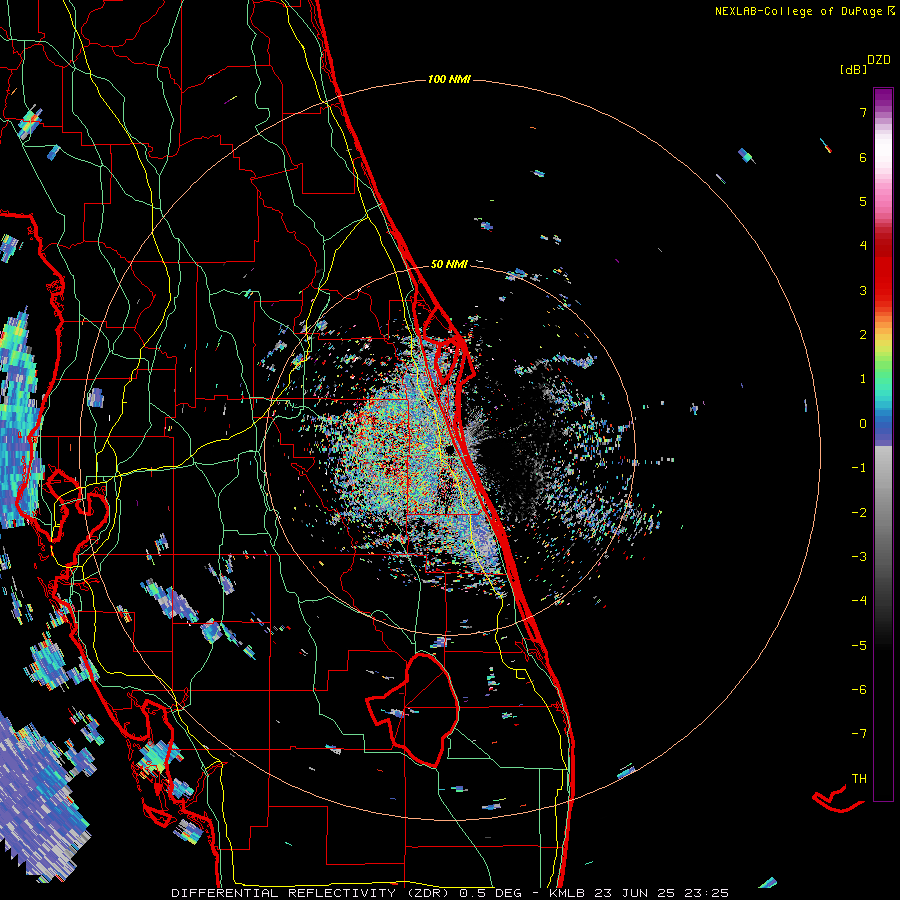Click the -1 value on the color scale
The height and width of the screenshot is (900, 900).
(859, 468)
